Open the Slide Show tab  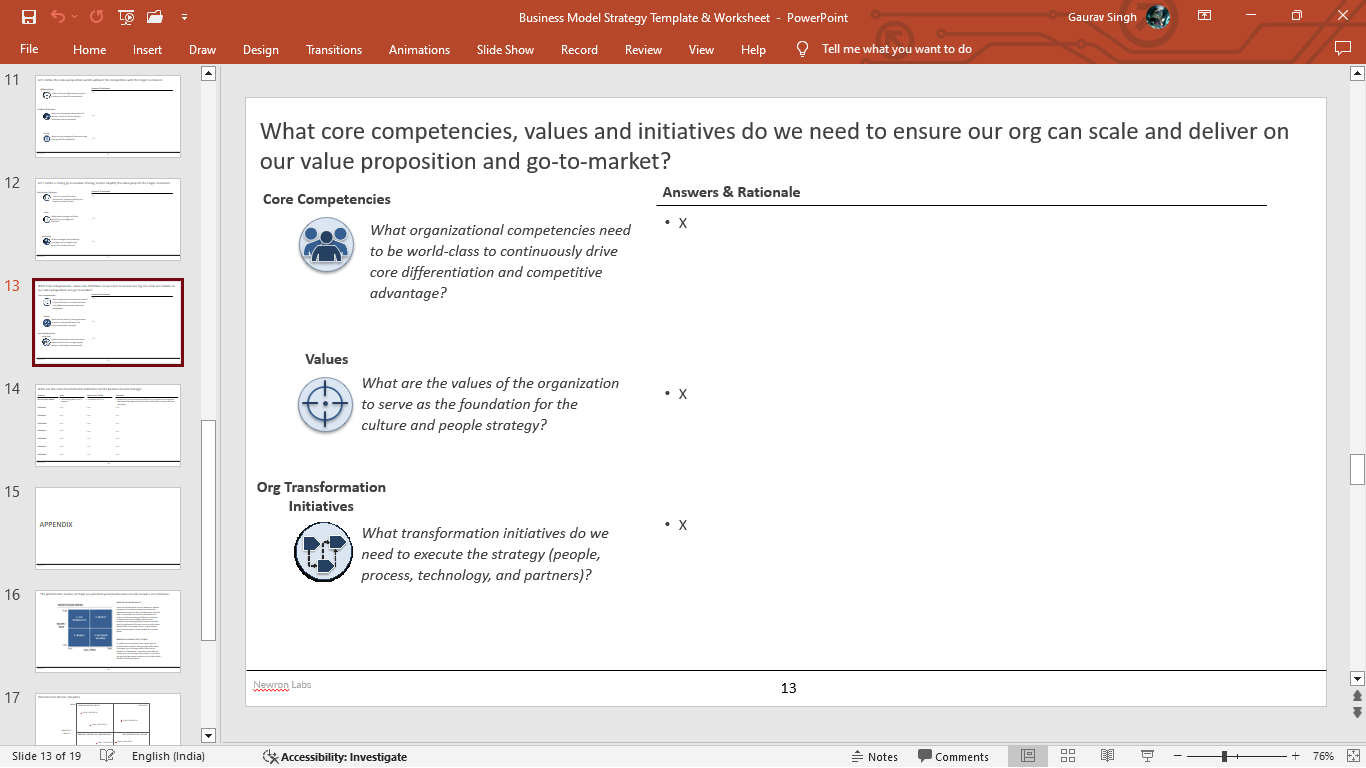coord(505,50)
